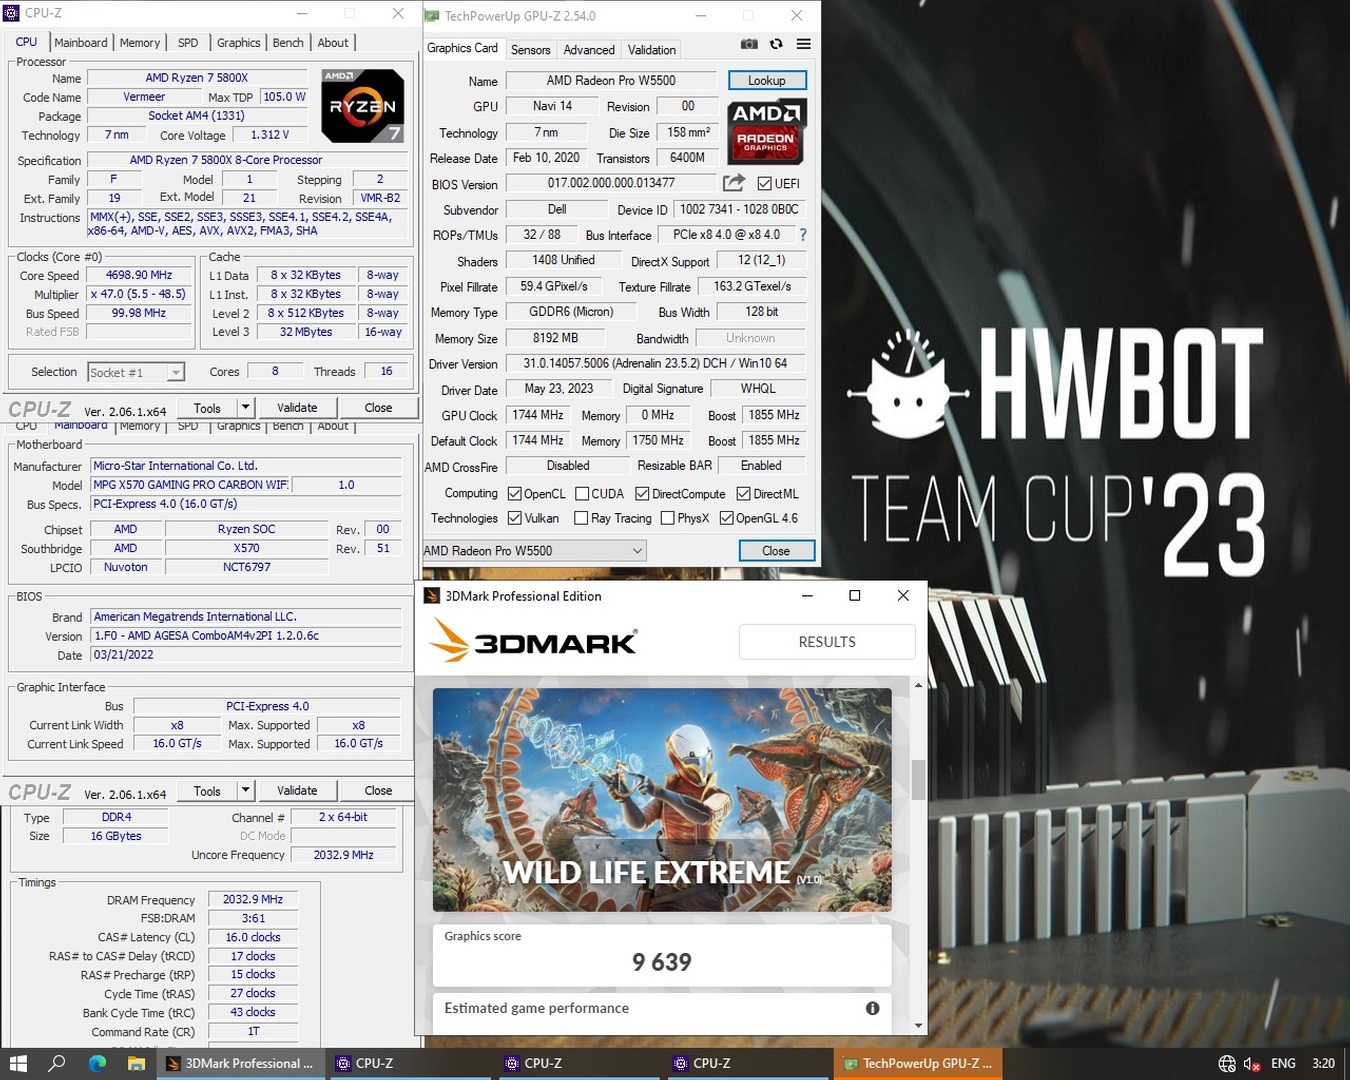Toggle DirectML checkbox

pos(743,493)
